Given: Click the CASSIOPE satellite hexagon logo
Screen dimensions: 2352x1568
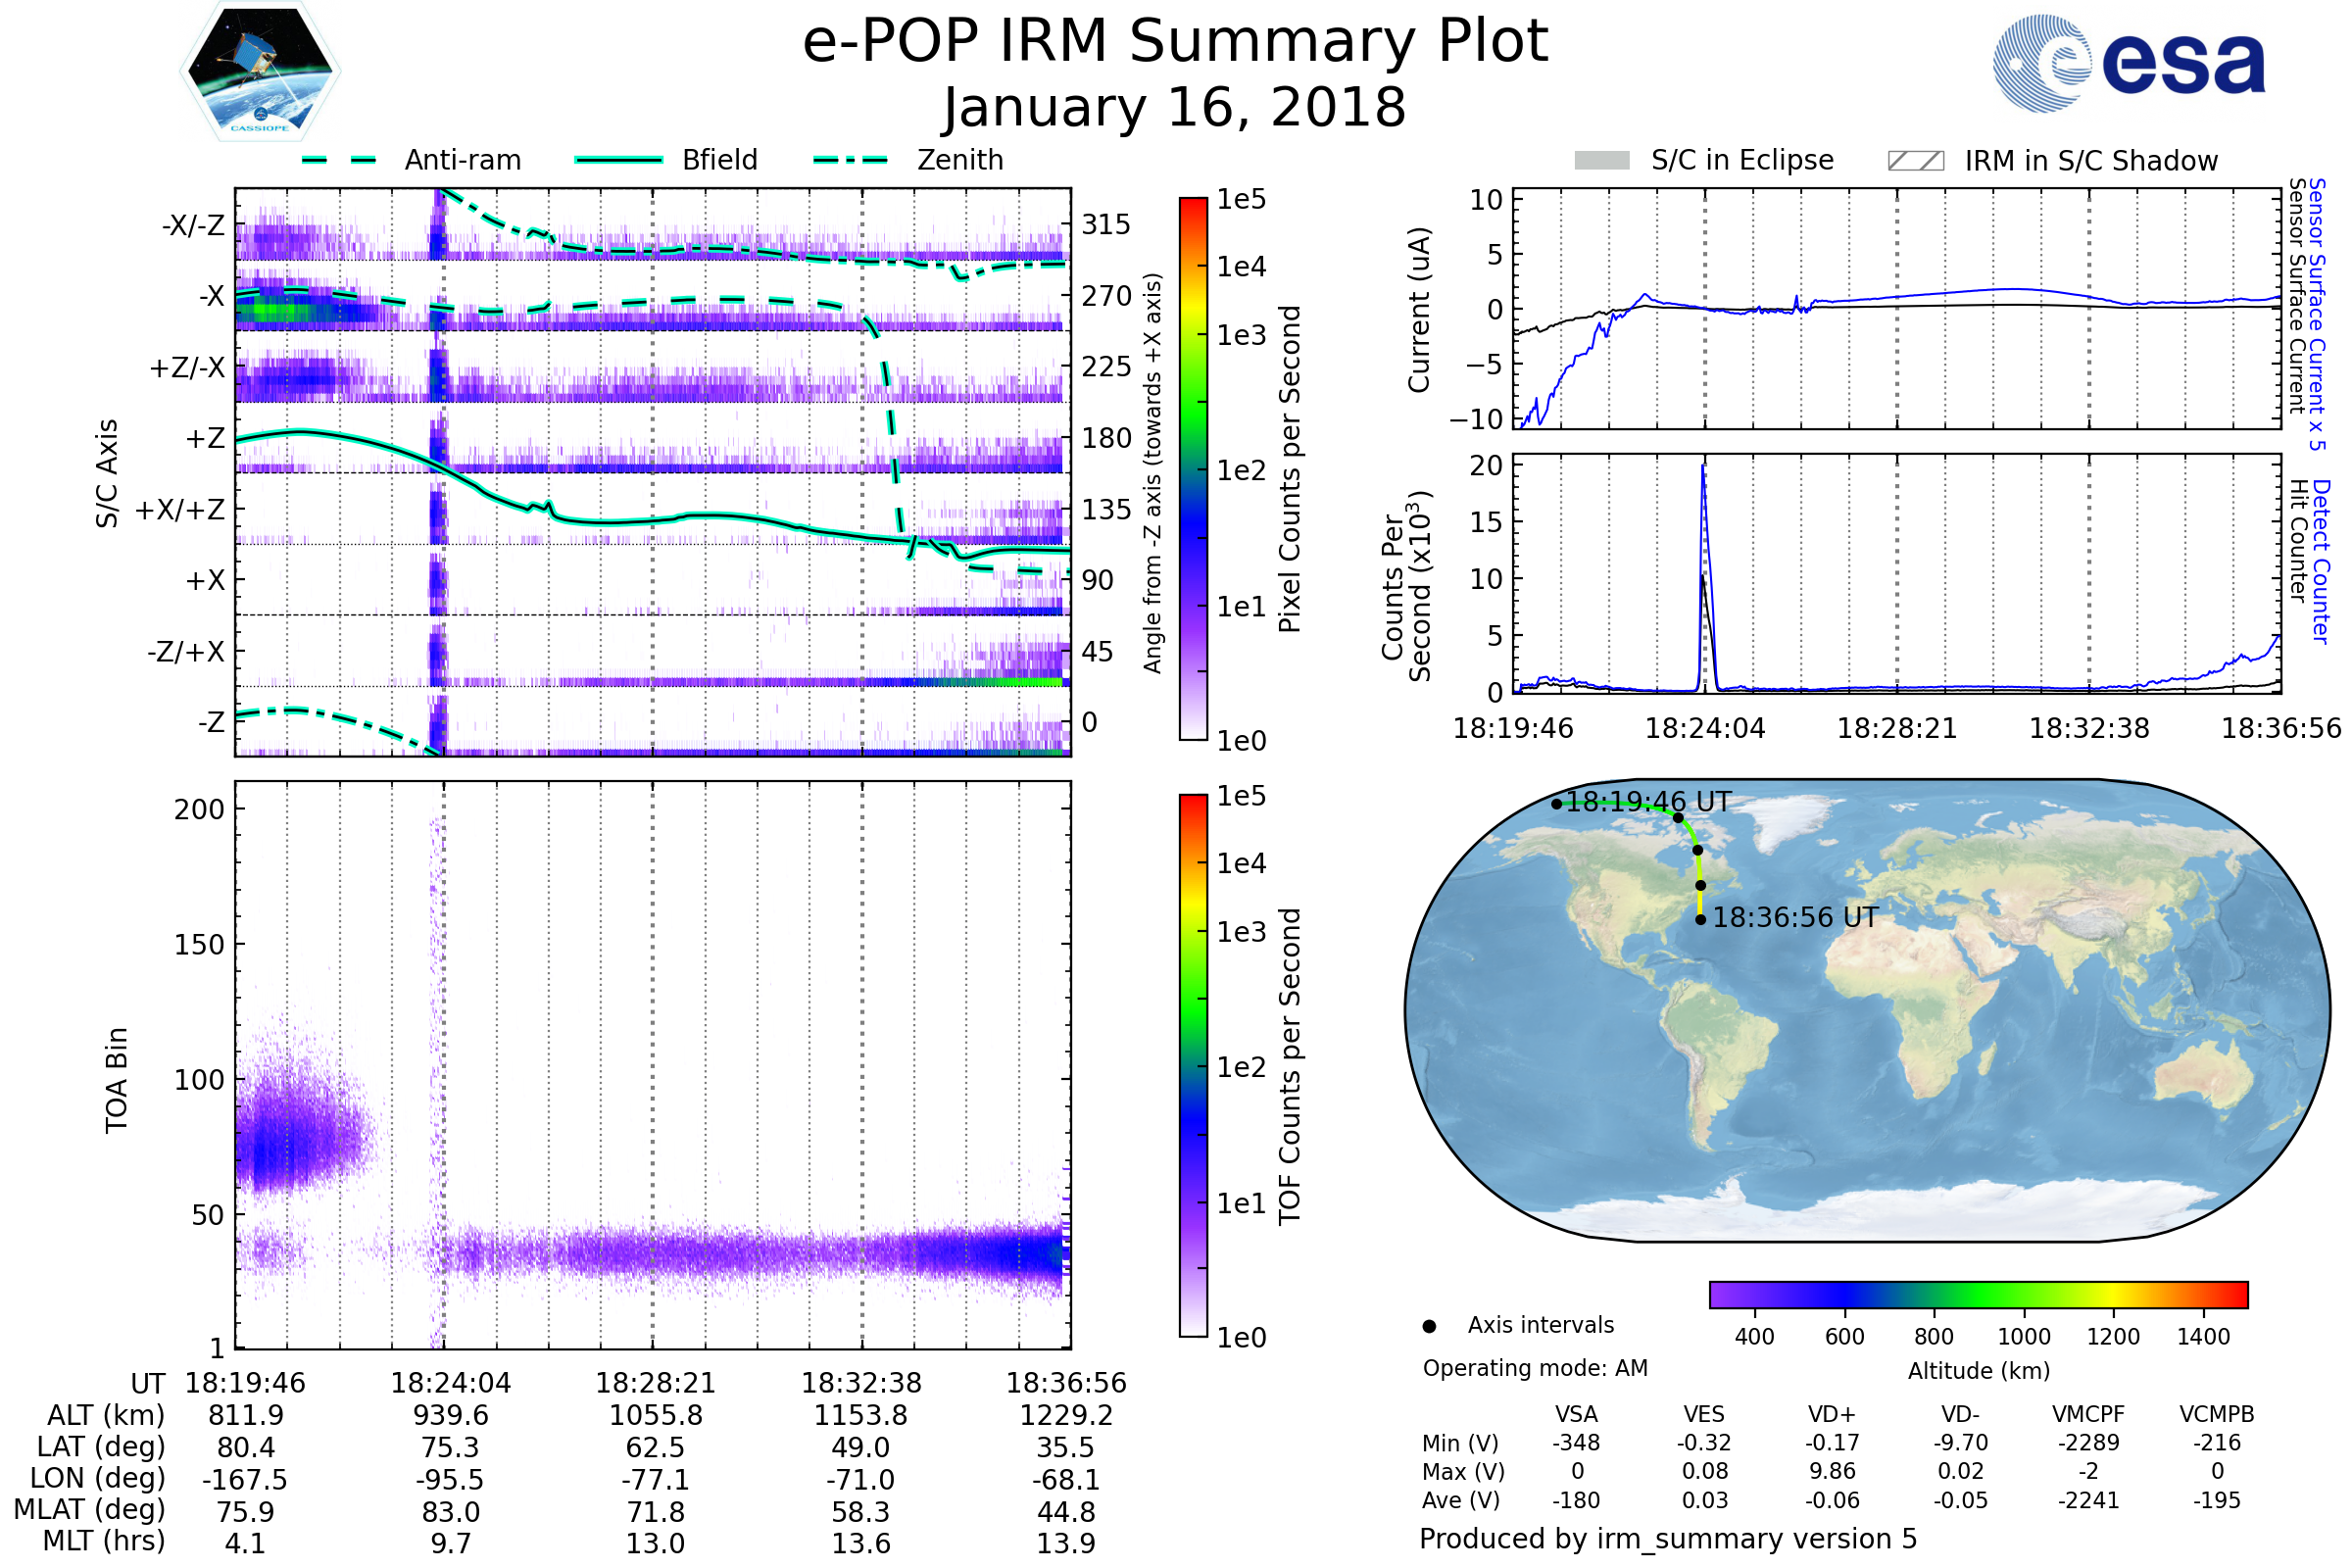Looking at the screenshot, I should tap(260, 72).
